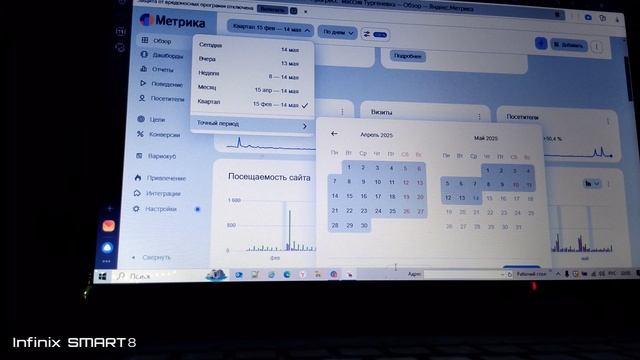Viewport: 640px width, 360px height.
Task: Open the По дням grouping dropdown
Action: pos(338,32)
